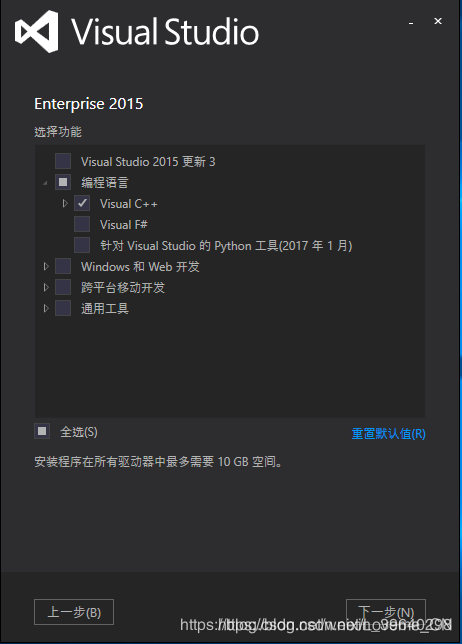The image size is (462, 644).
Task: Select the 通用工具 checkbox
Action: click(x=63, y=308)
